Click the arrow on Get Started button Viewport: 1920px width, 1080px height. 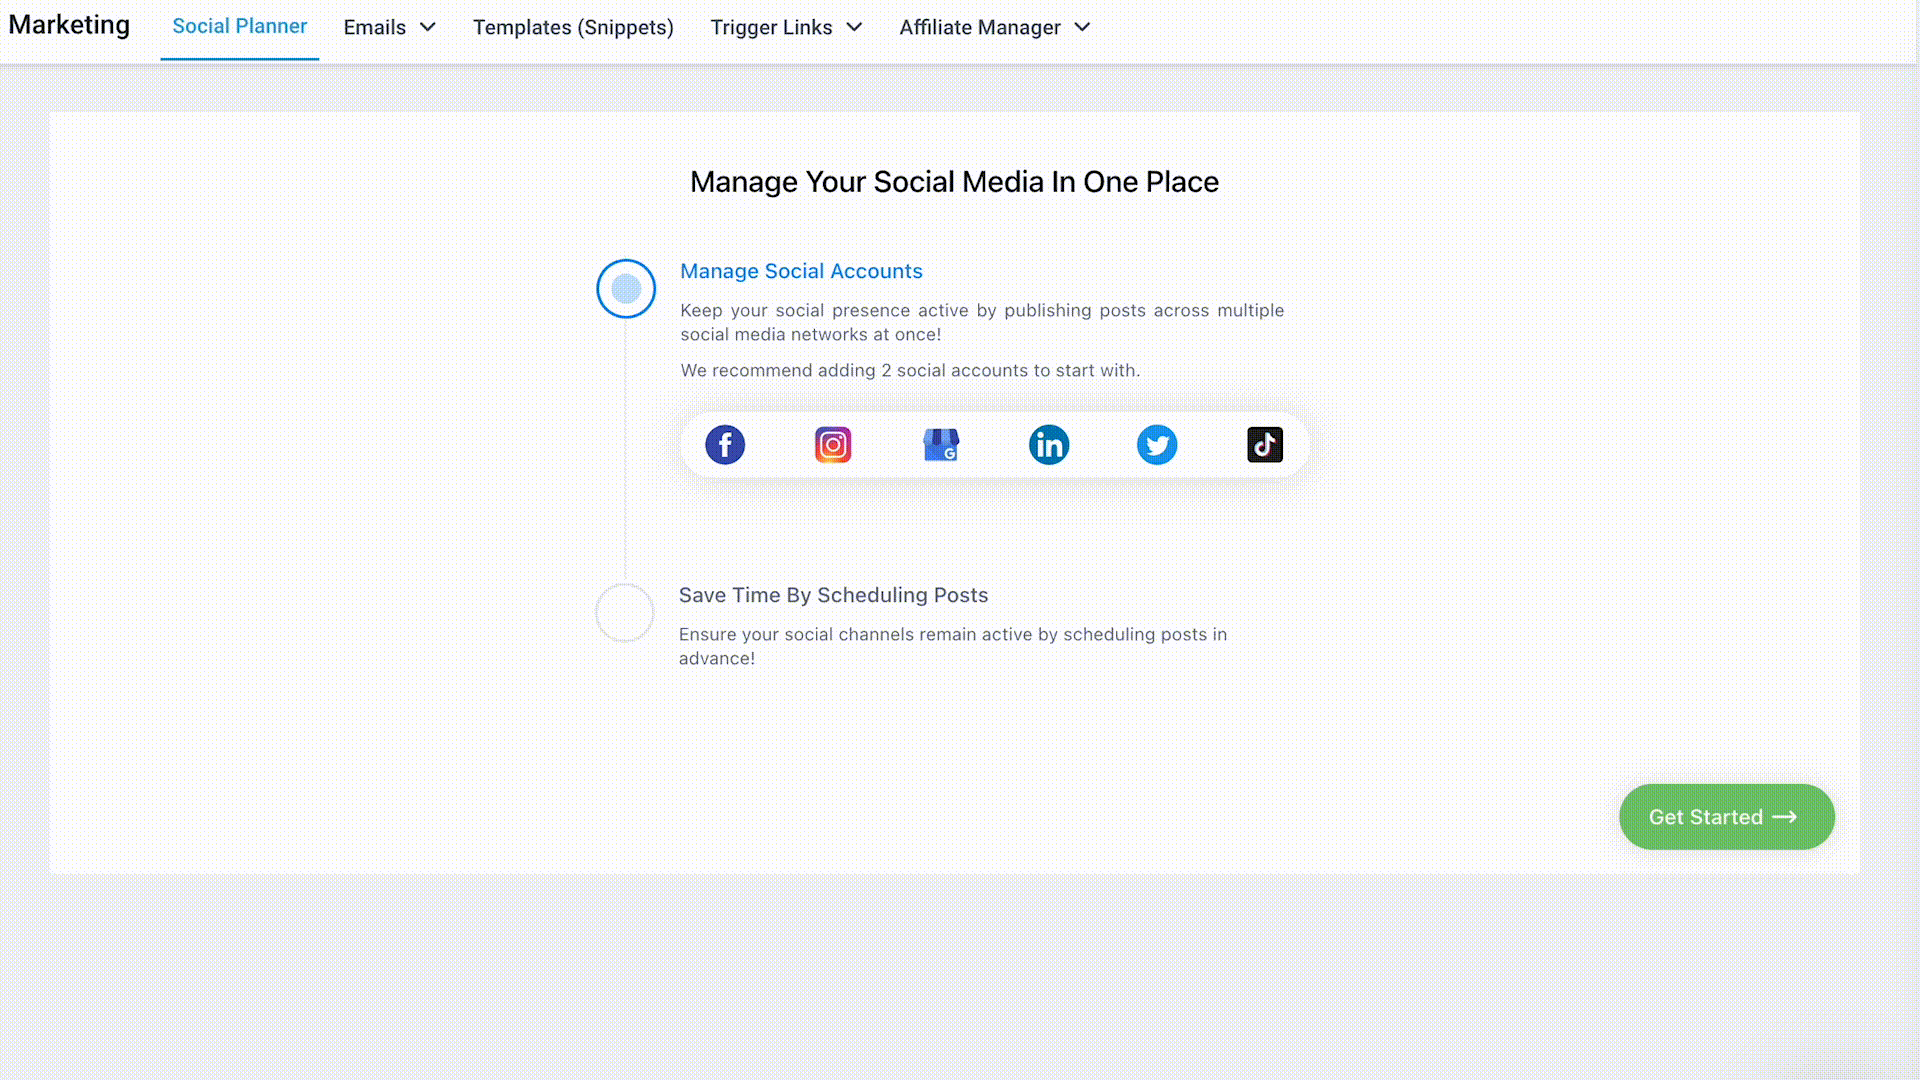[1785, 817]
